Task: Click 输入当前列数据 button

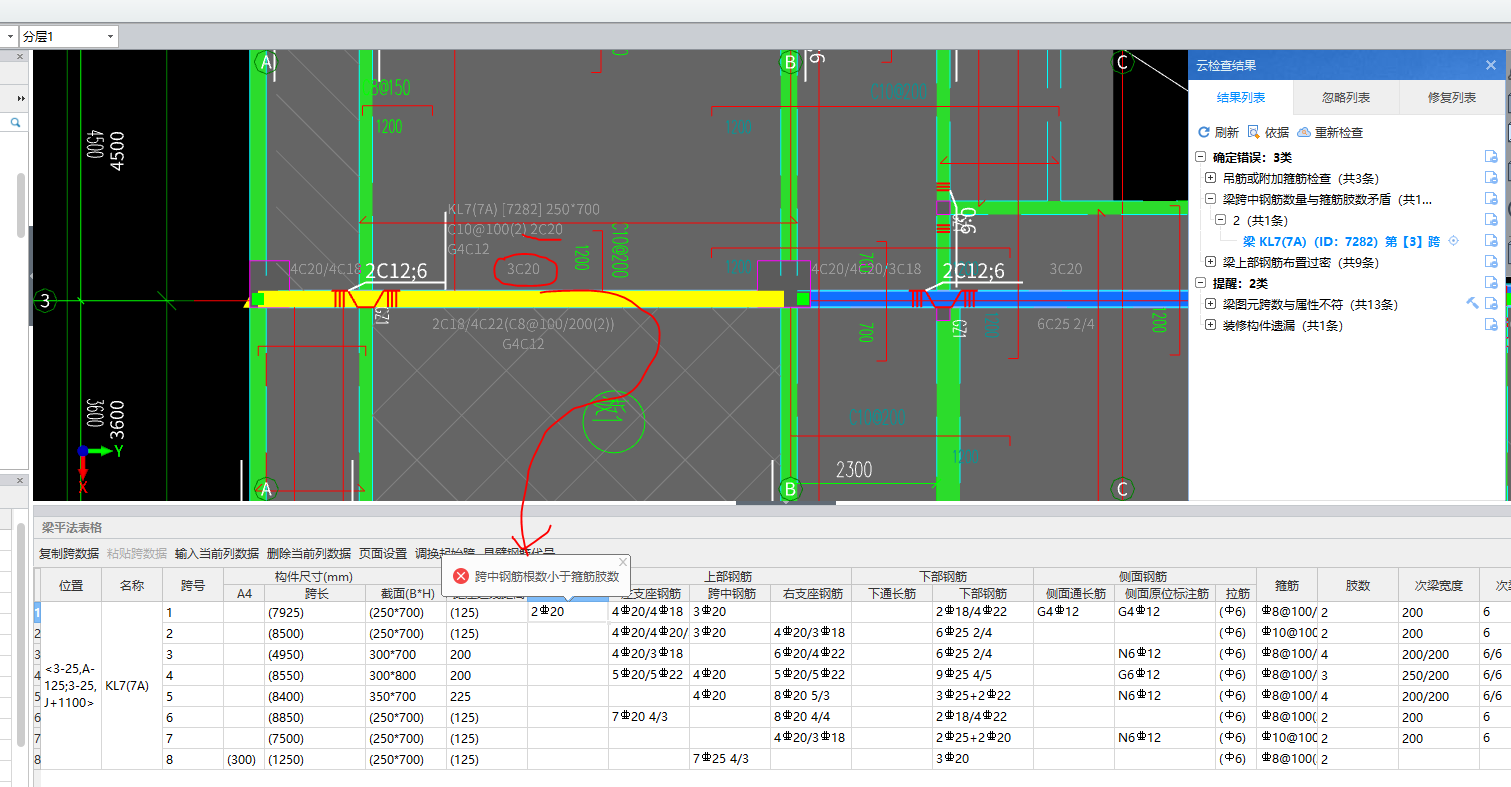Action: (x=217, y=553)
